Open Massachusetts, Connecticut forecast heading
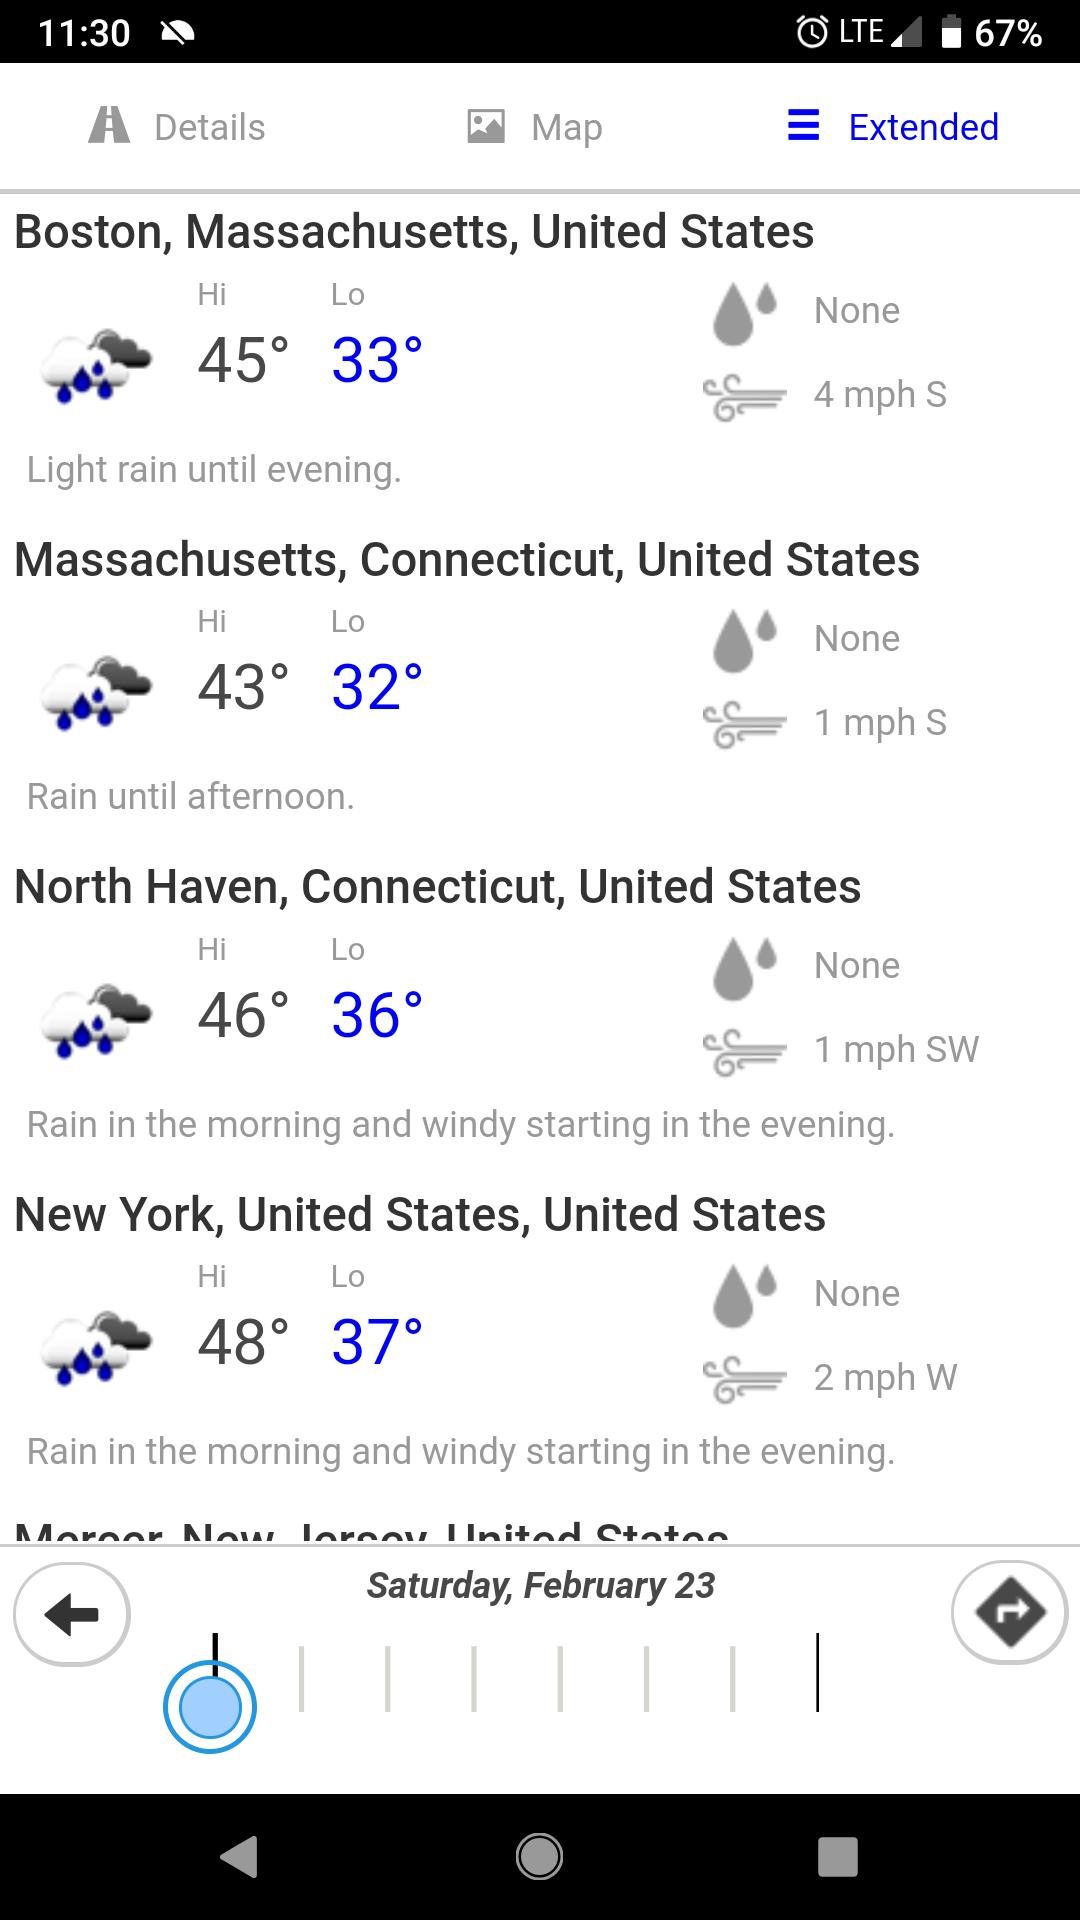1080x1920 pixels. (x=467, y=560)
